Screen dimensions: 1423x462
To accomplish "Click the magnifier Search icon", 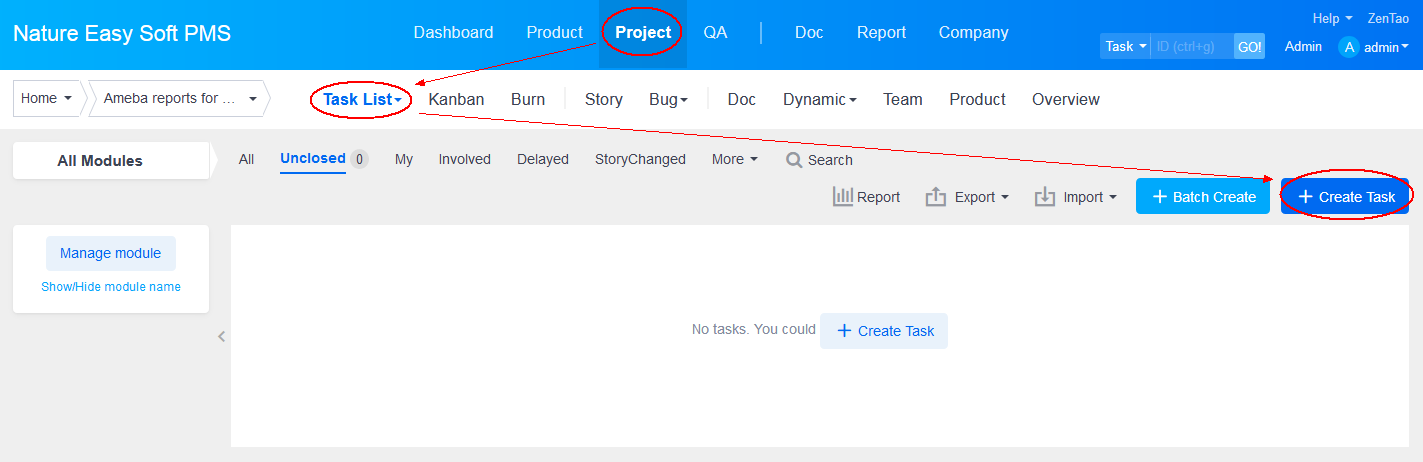I will click(x=794, y=160).
